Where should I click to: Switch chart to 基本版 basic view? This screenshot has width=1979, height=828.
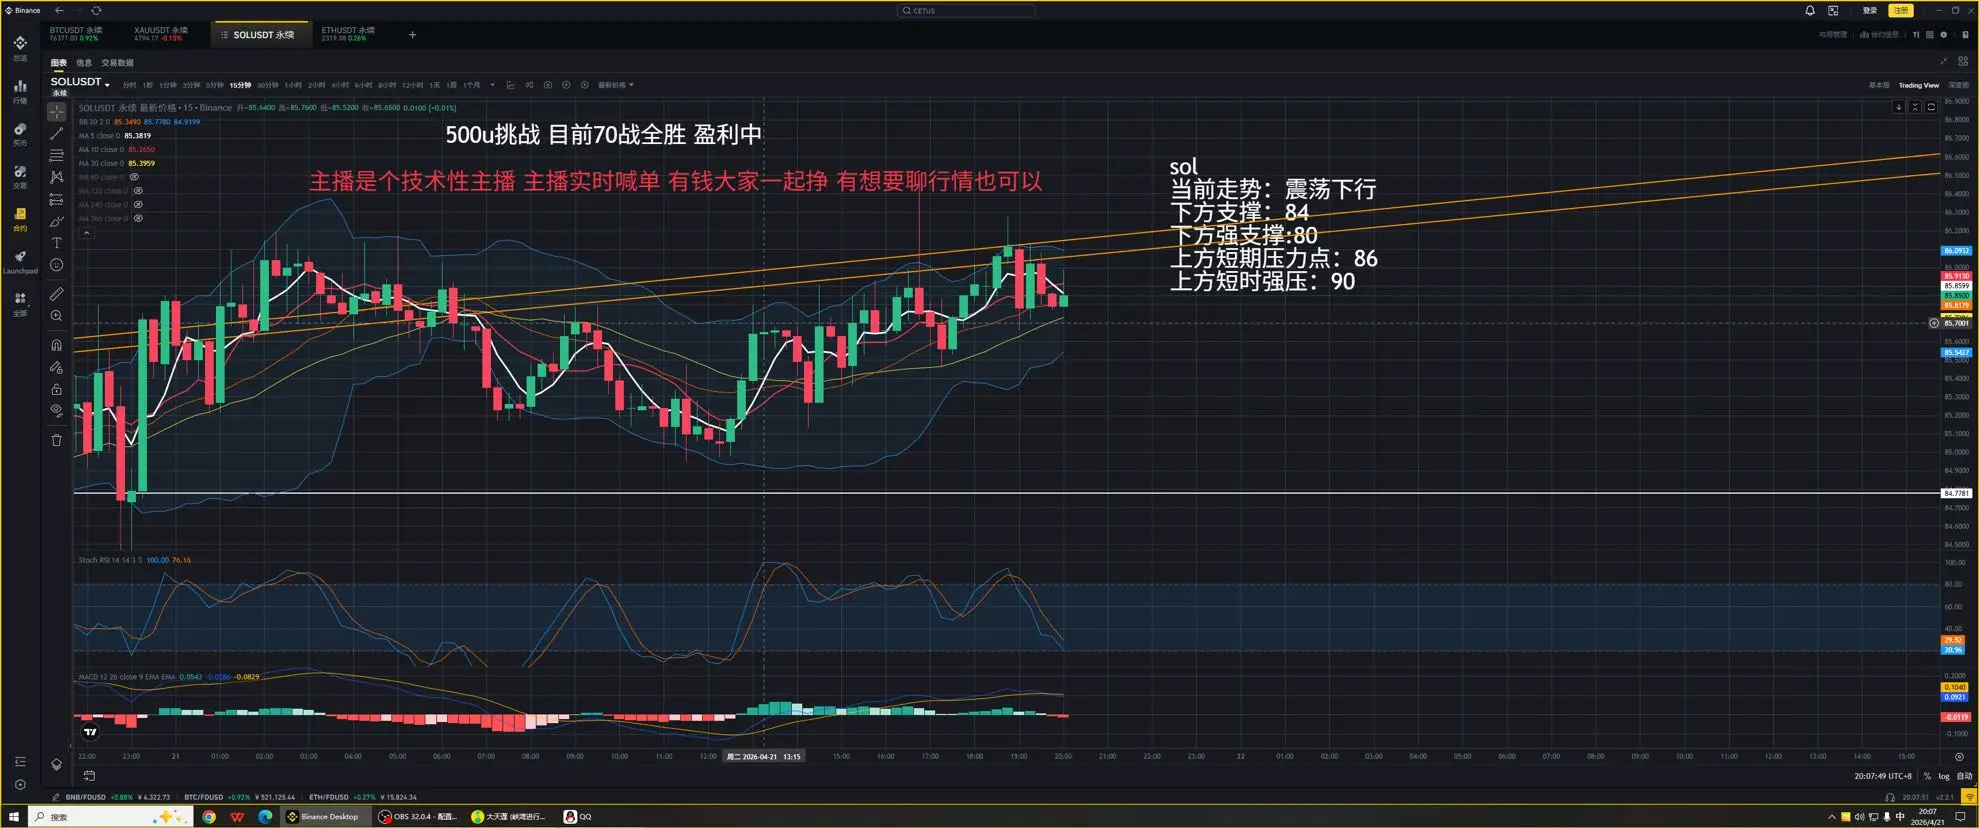1879,85
